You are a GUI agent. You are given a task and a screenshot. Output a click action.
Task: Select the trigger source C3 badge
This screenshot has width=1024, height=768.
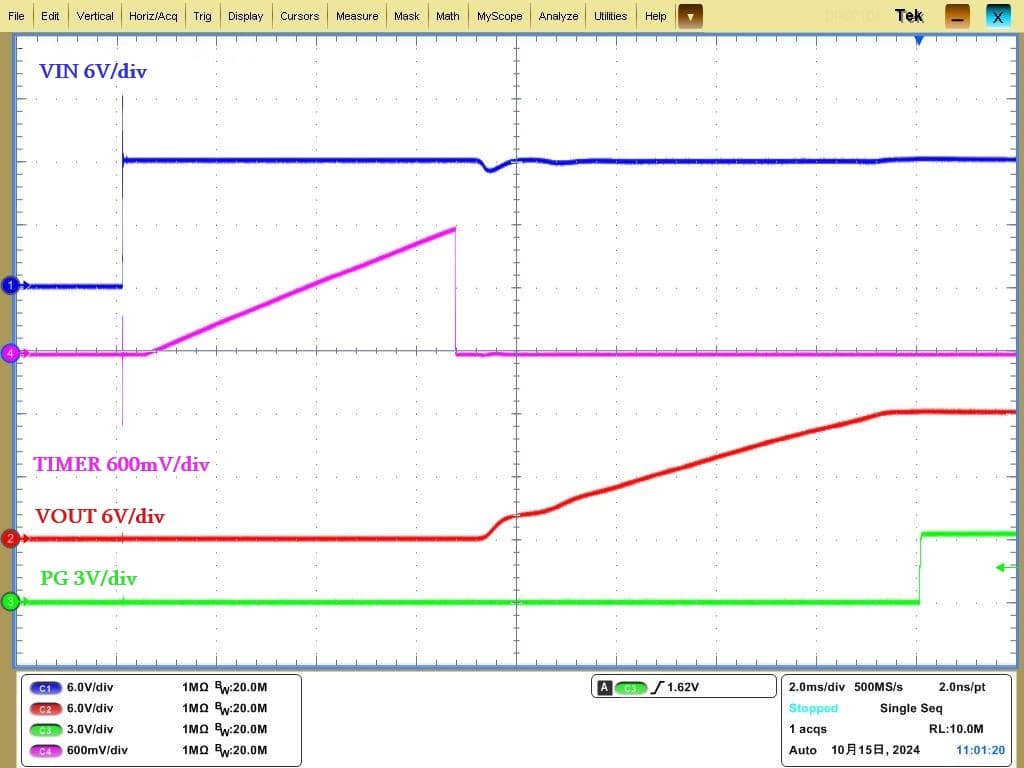point(632,688)
